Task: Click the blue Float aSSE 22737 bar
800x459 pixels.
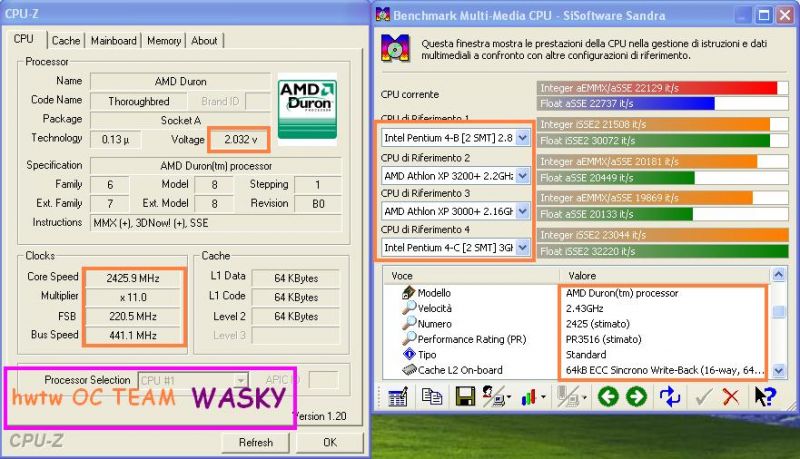Action: click(626, 104)
